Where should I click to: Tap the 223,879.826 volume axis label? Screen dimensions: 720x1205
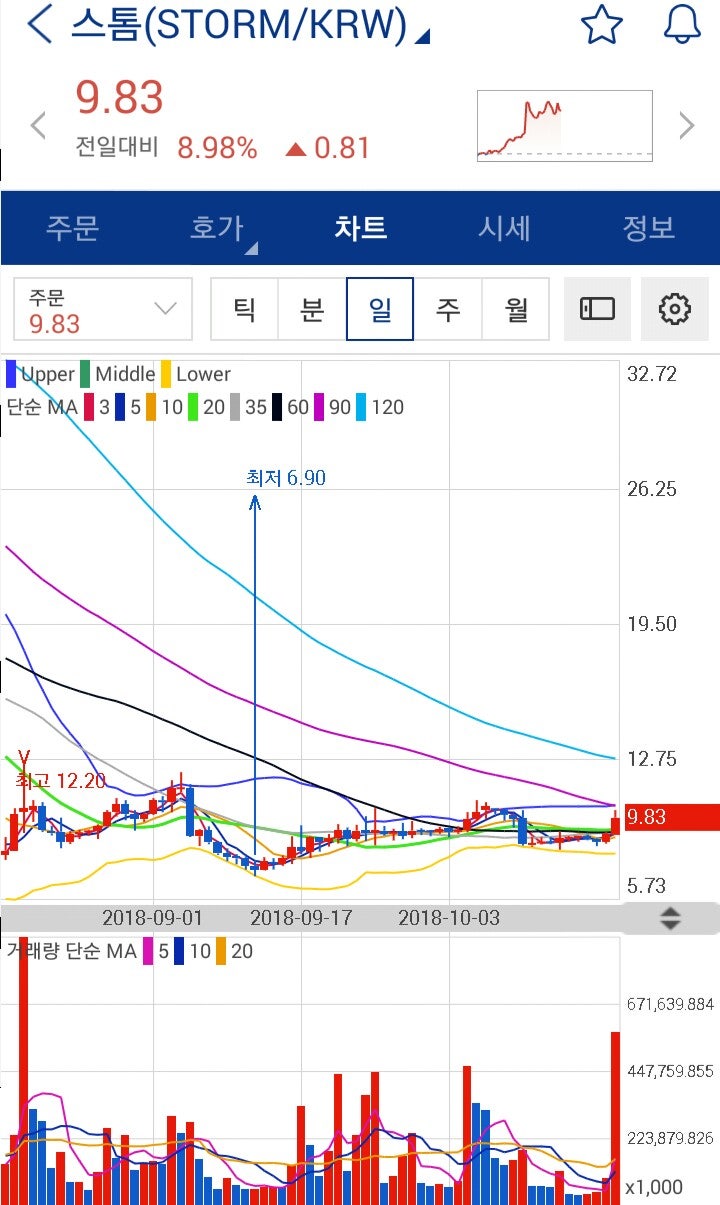(x=671, y=1138)
